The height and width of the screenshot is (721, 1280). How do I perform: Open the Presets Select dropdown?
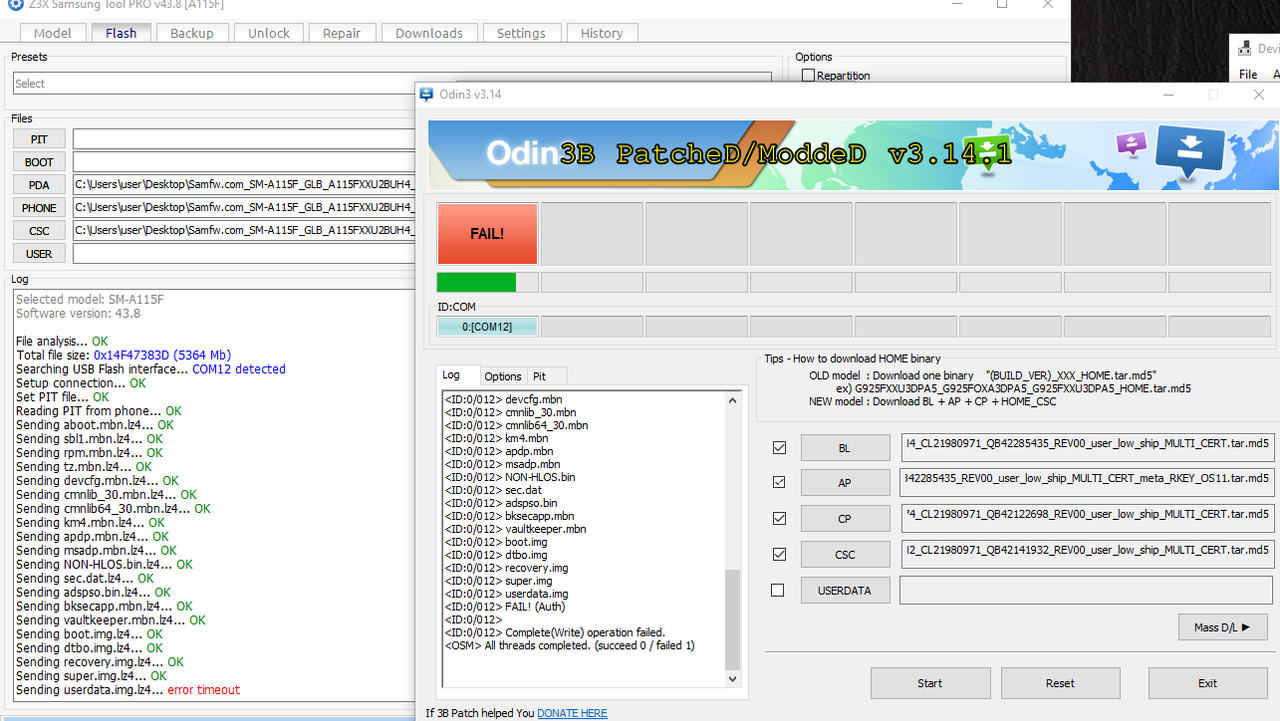point(392,83)
